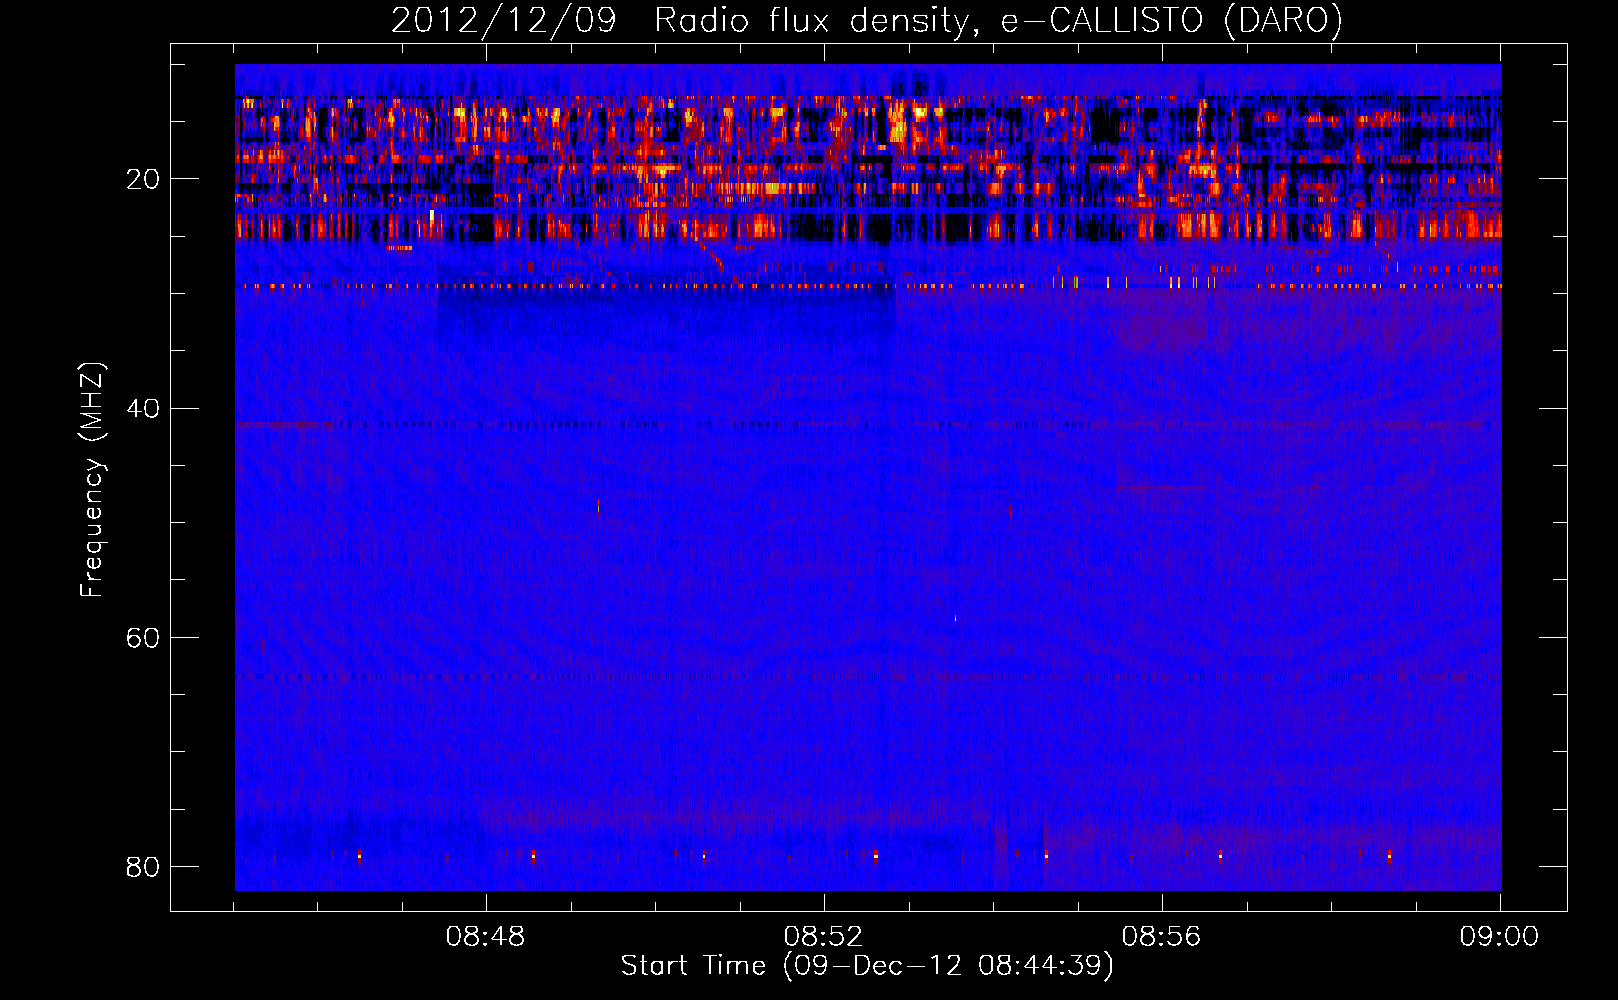Click the 'Frequency (MHZ)' y-axis label
This screenshot has height=1000, width=1618.
[x=92, y=480]
